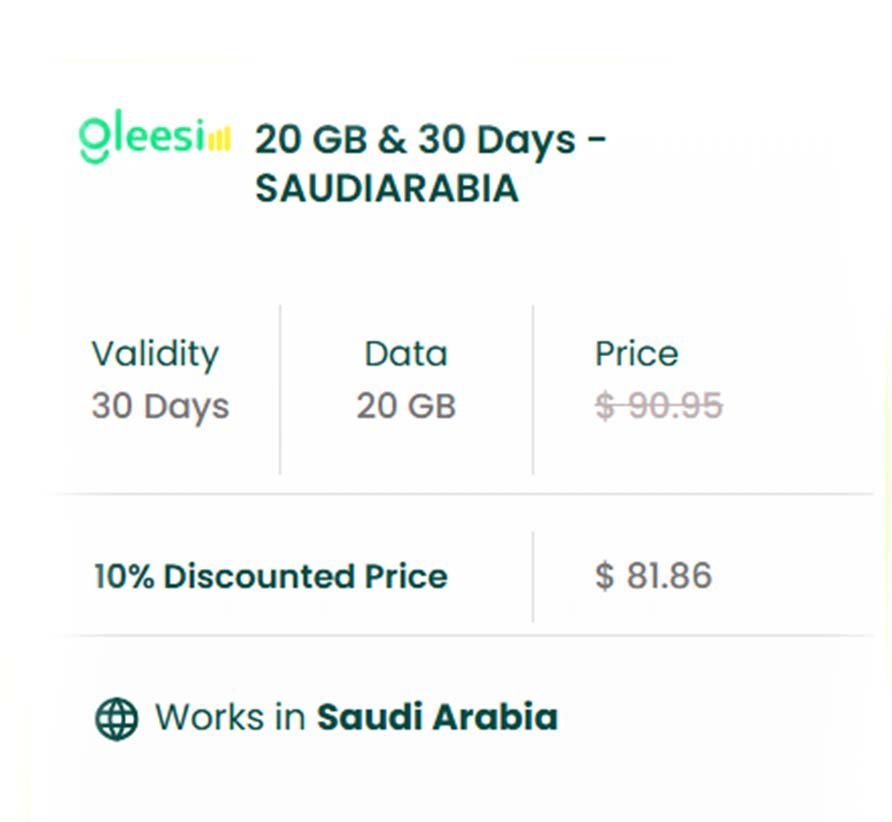Select the 30 Days validity value
892x822 pixels.
point(160,407)
